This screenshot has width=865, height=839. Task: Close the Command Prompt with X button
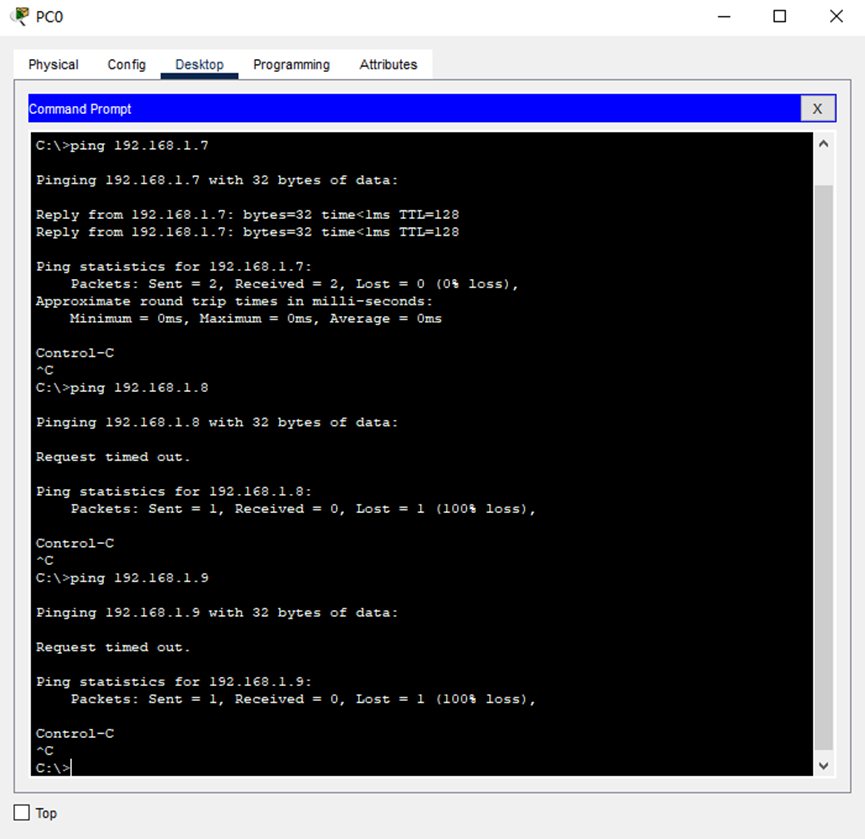pyautogui.click(x=817, y=109)
